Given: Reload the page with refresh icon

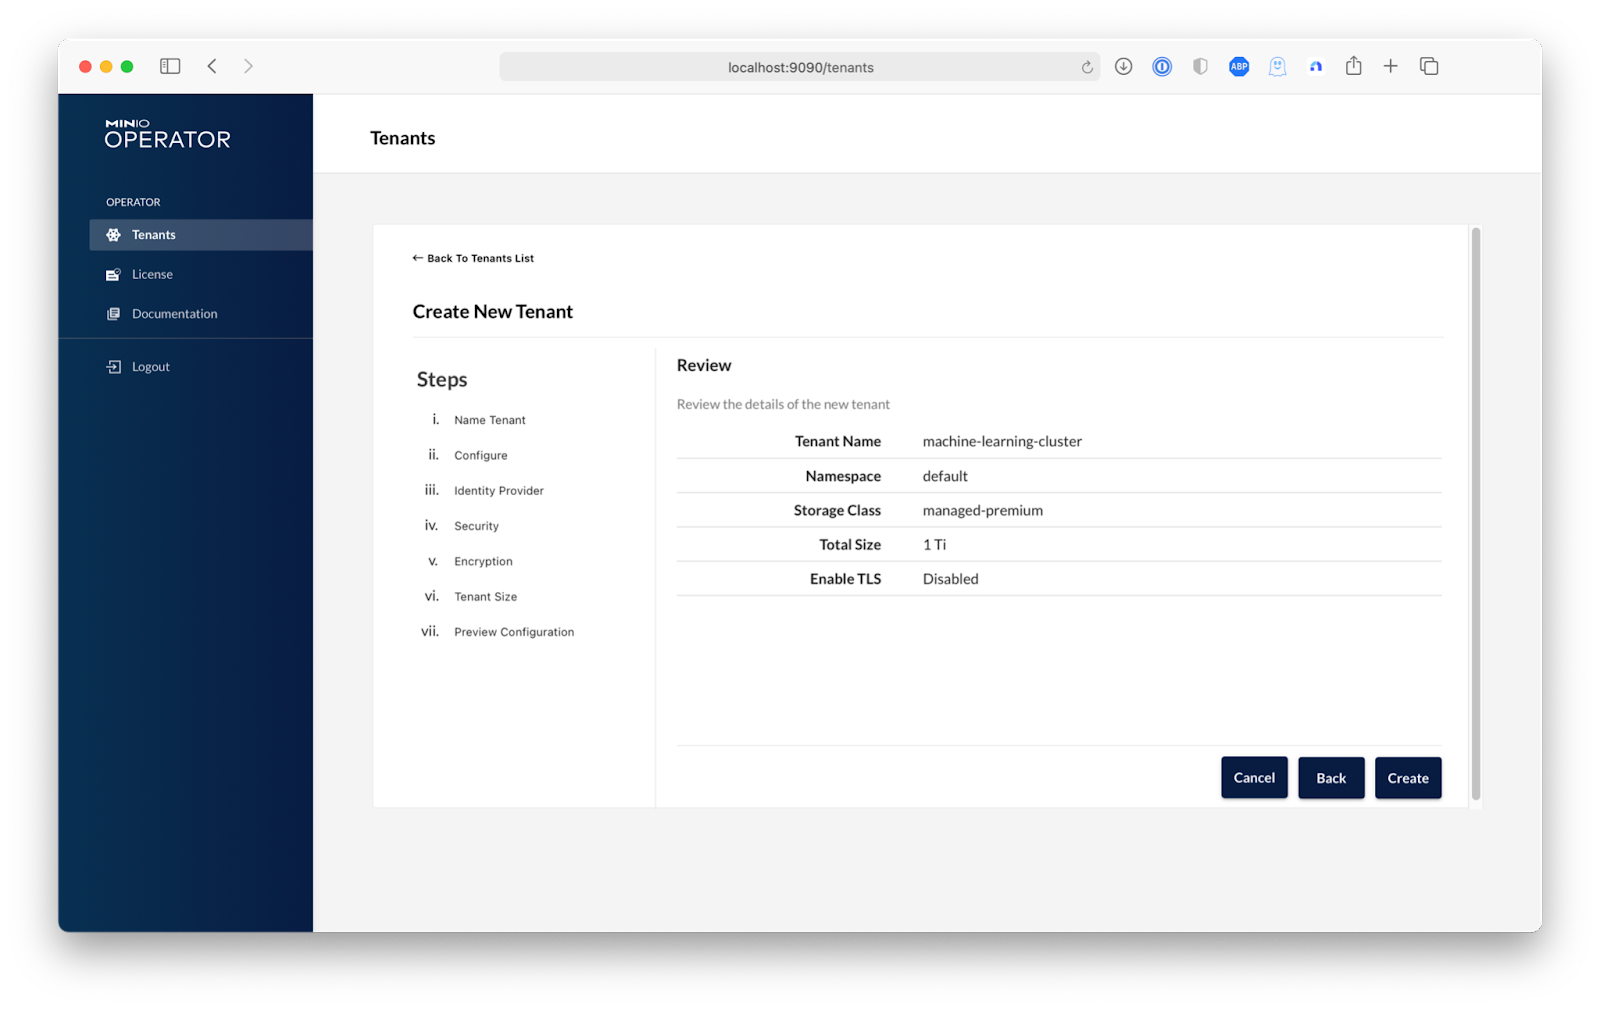Looking at the screenshot, I should tap(1087, 67).
